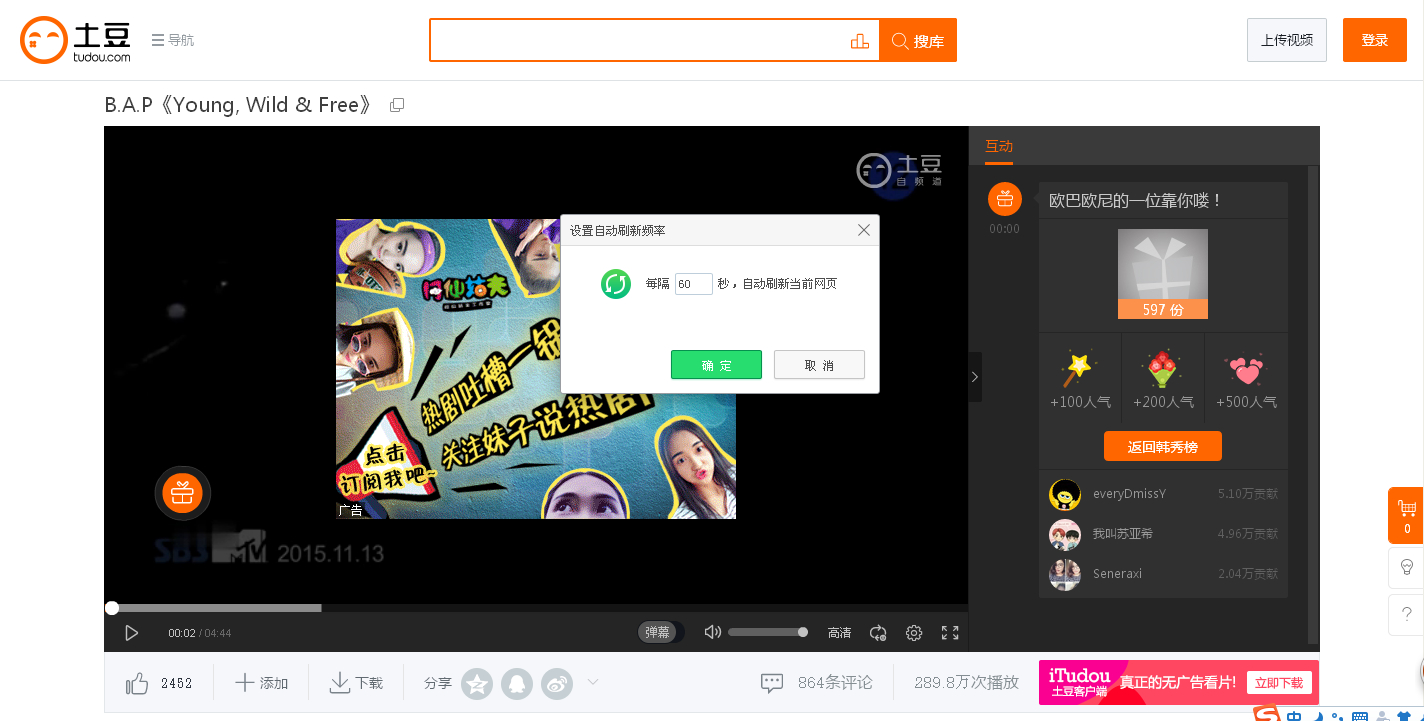Click the 添加 add button
Screen dimensions: 1424x721
261,683
